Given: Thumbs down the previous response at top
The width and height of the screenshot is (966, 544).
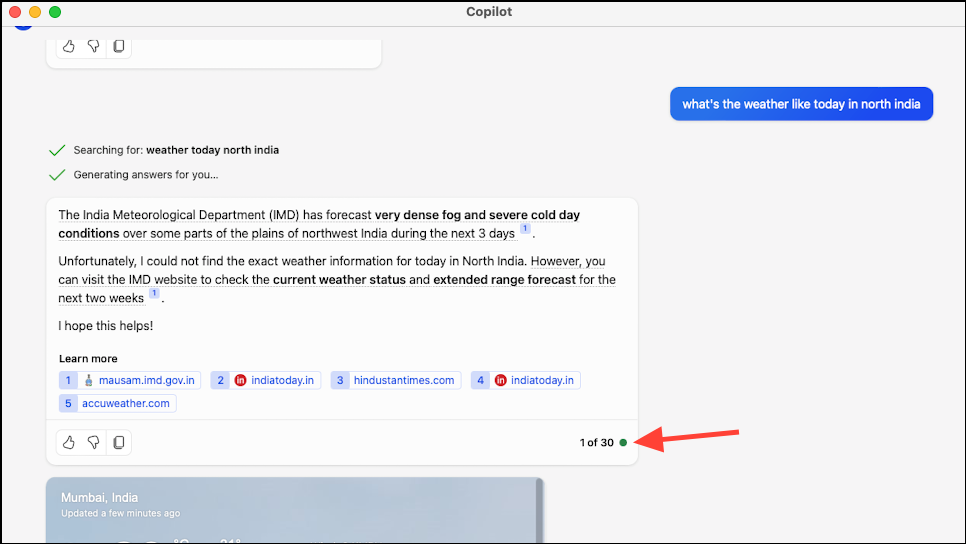Looking at the screenshot, I should pos(94,46).
